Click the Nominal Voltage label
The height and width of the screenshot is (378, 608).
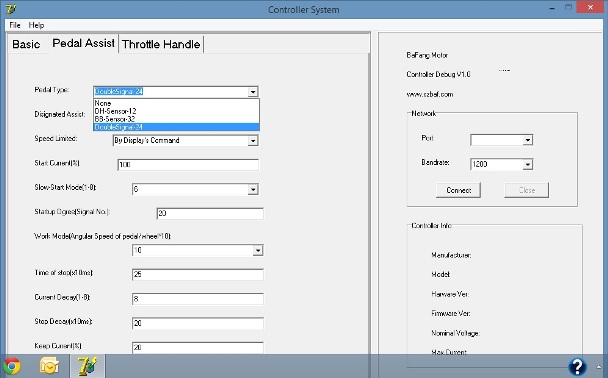455,333
